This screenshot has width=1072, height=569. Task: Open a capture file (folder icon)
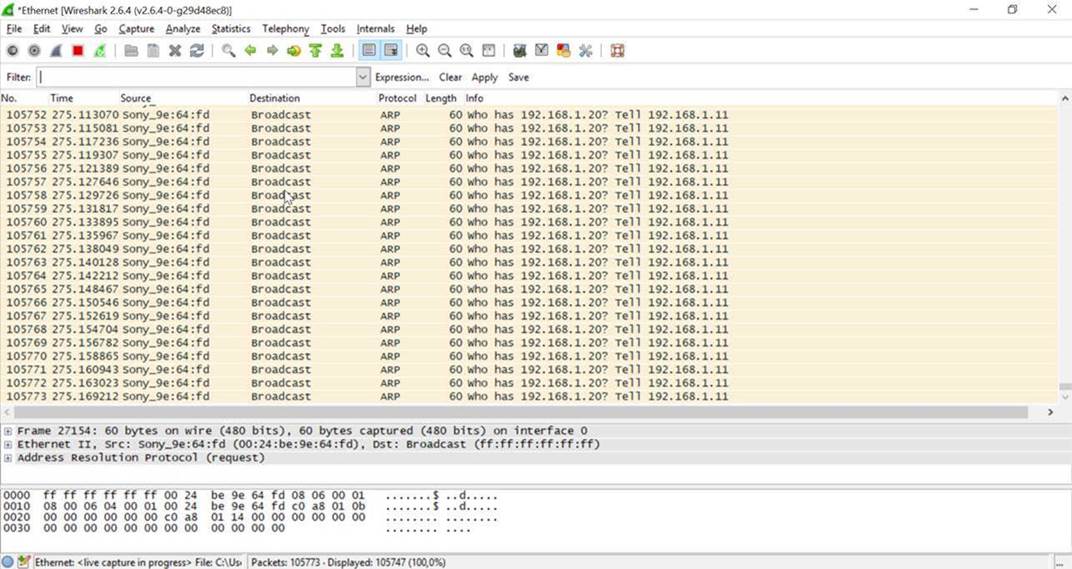[x=131, y=51]
